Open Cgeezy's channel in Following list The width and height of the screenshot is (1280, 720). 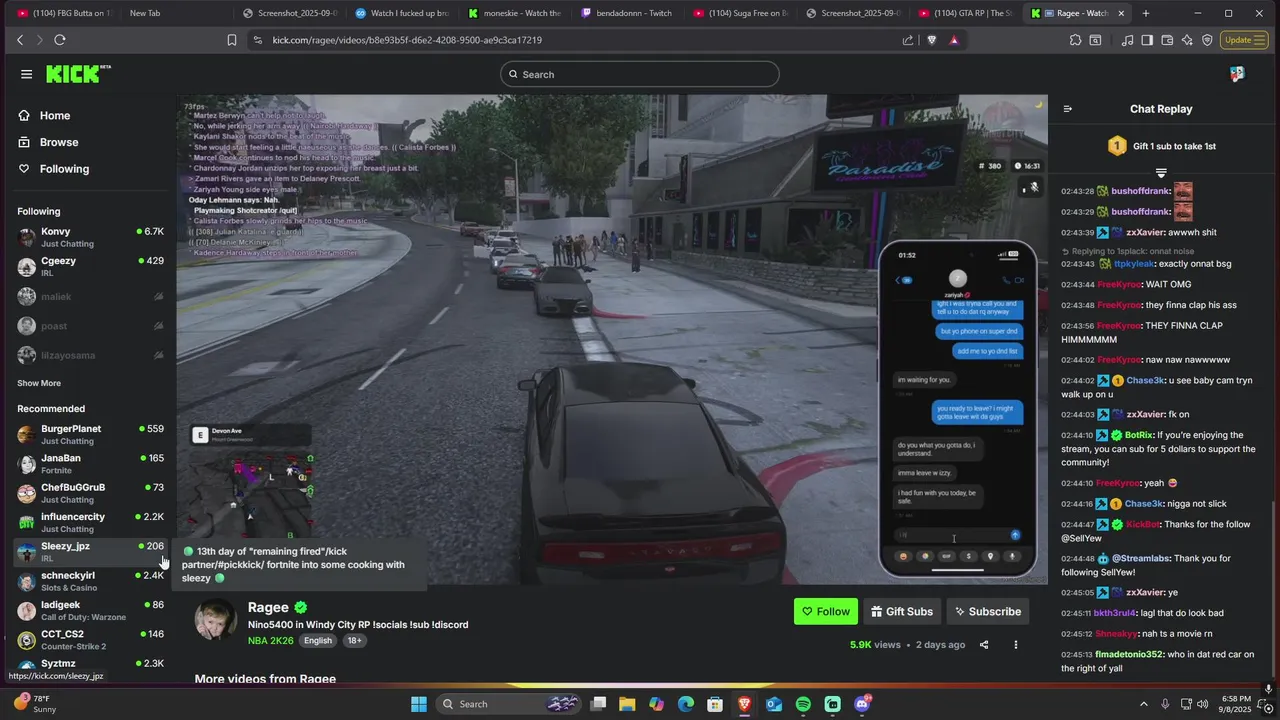point(90,266)
